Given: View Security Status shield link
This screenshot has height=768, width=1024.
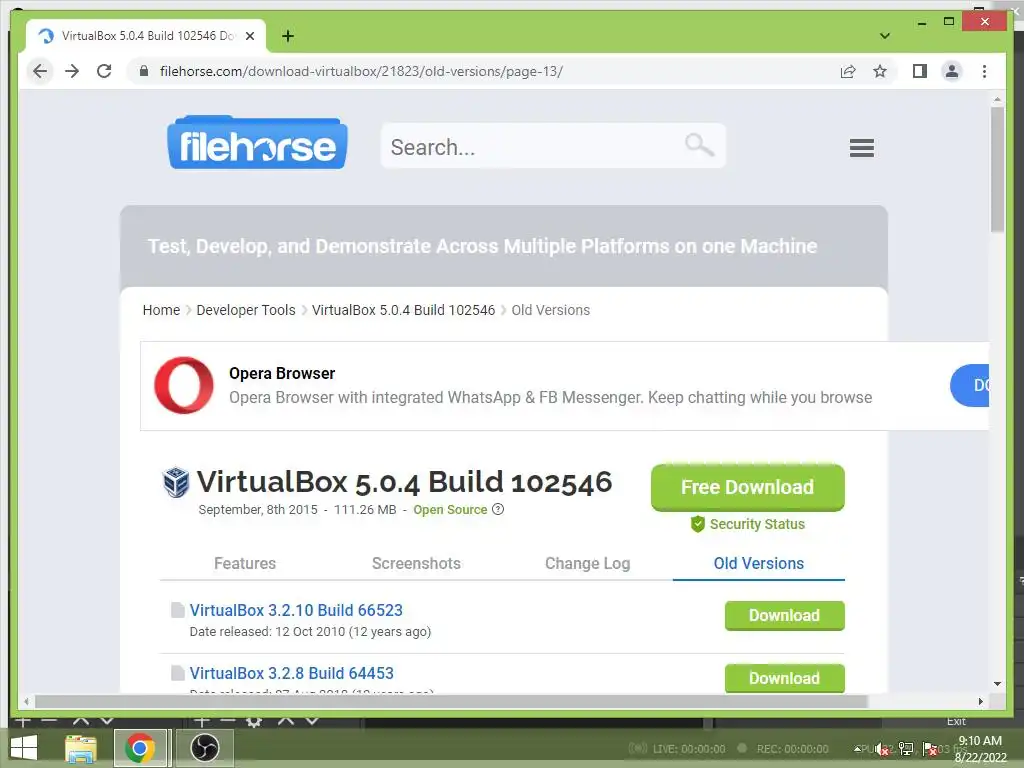Looking at the screenshot, I should pos(748,524).
